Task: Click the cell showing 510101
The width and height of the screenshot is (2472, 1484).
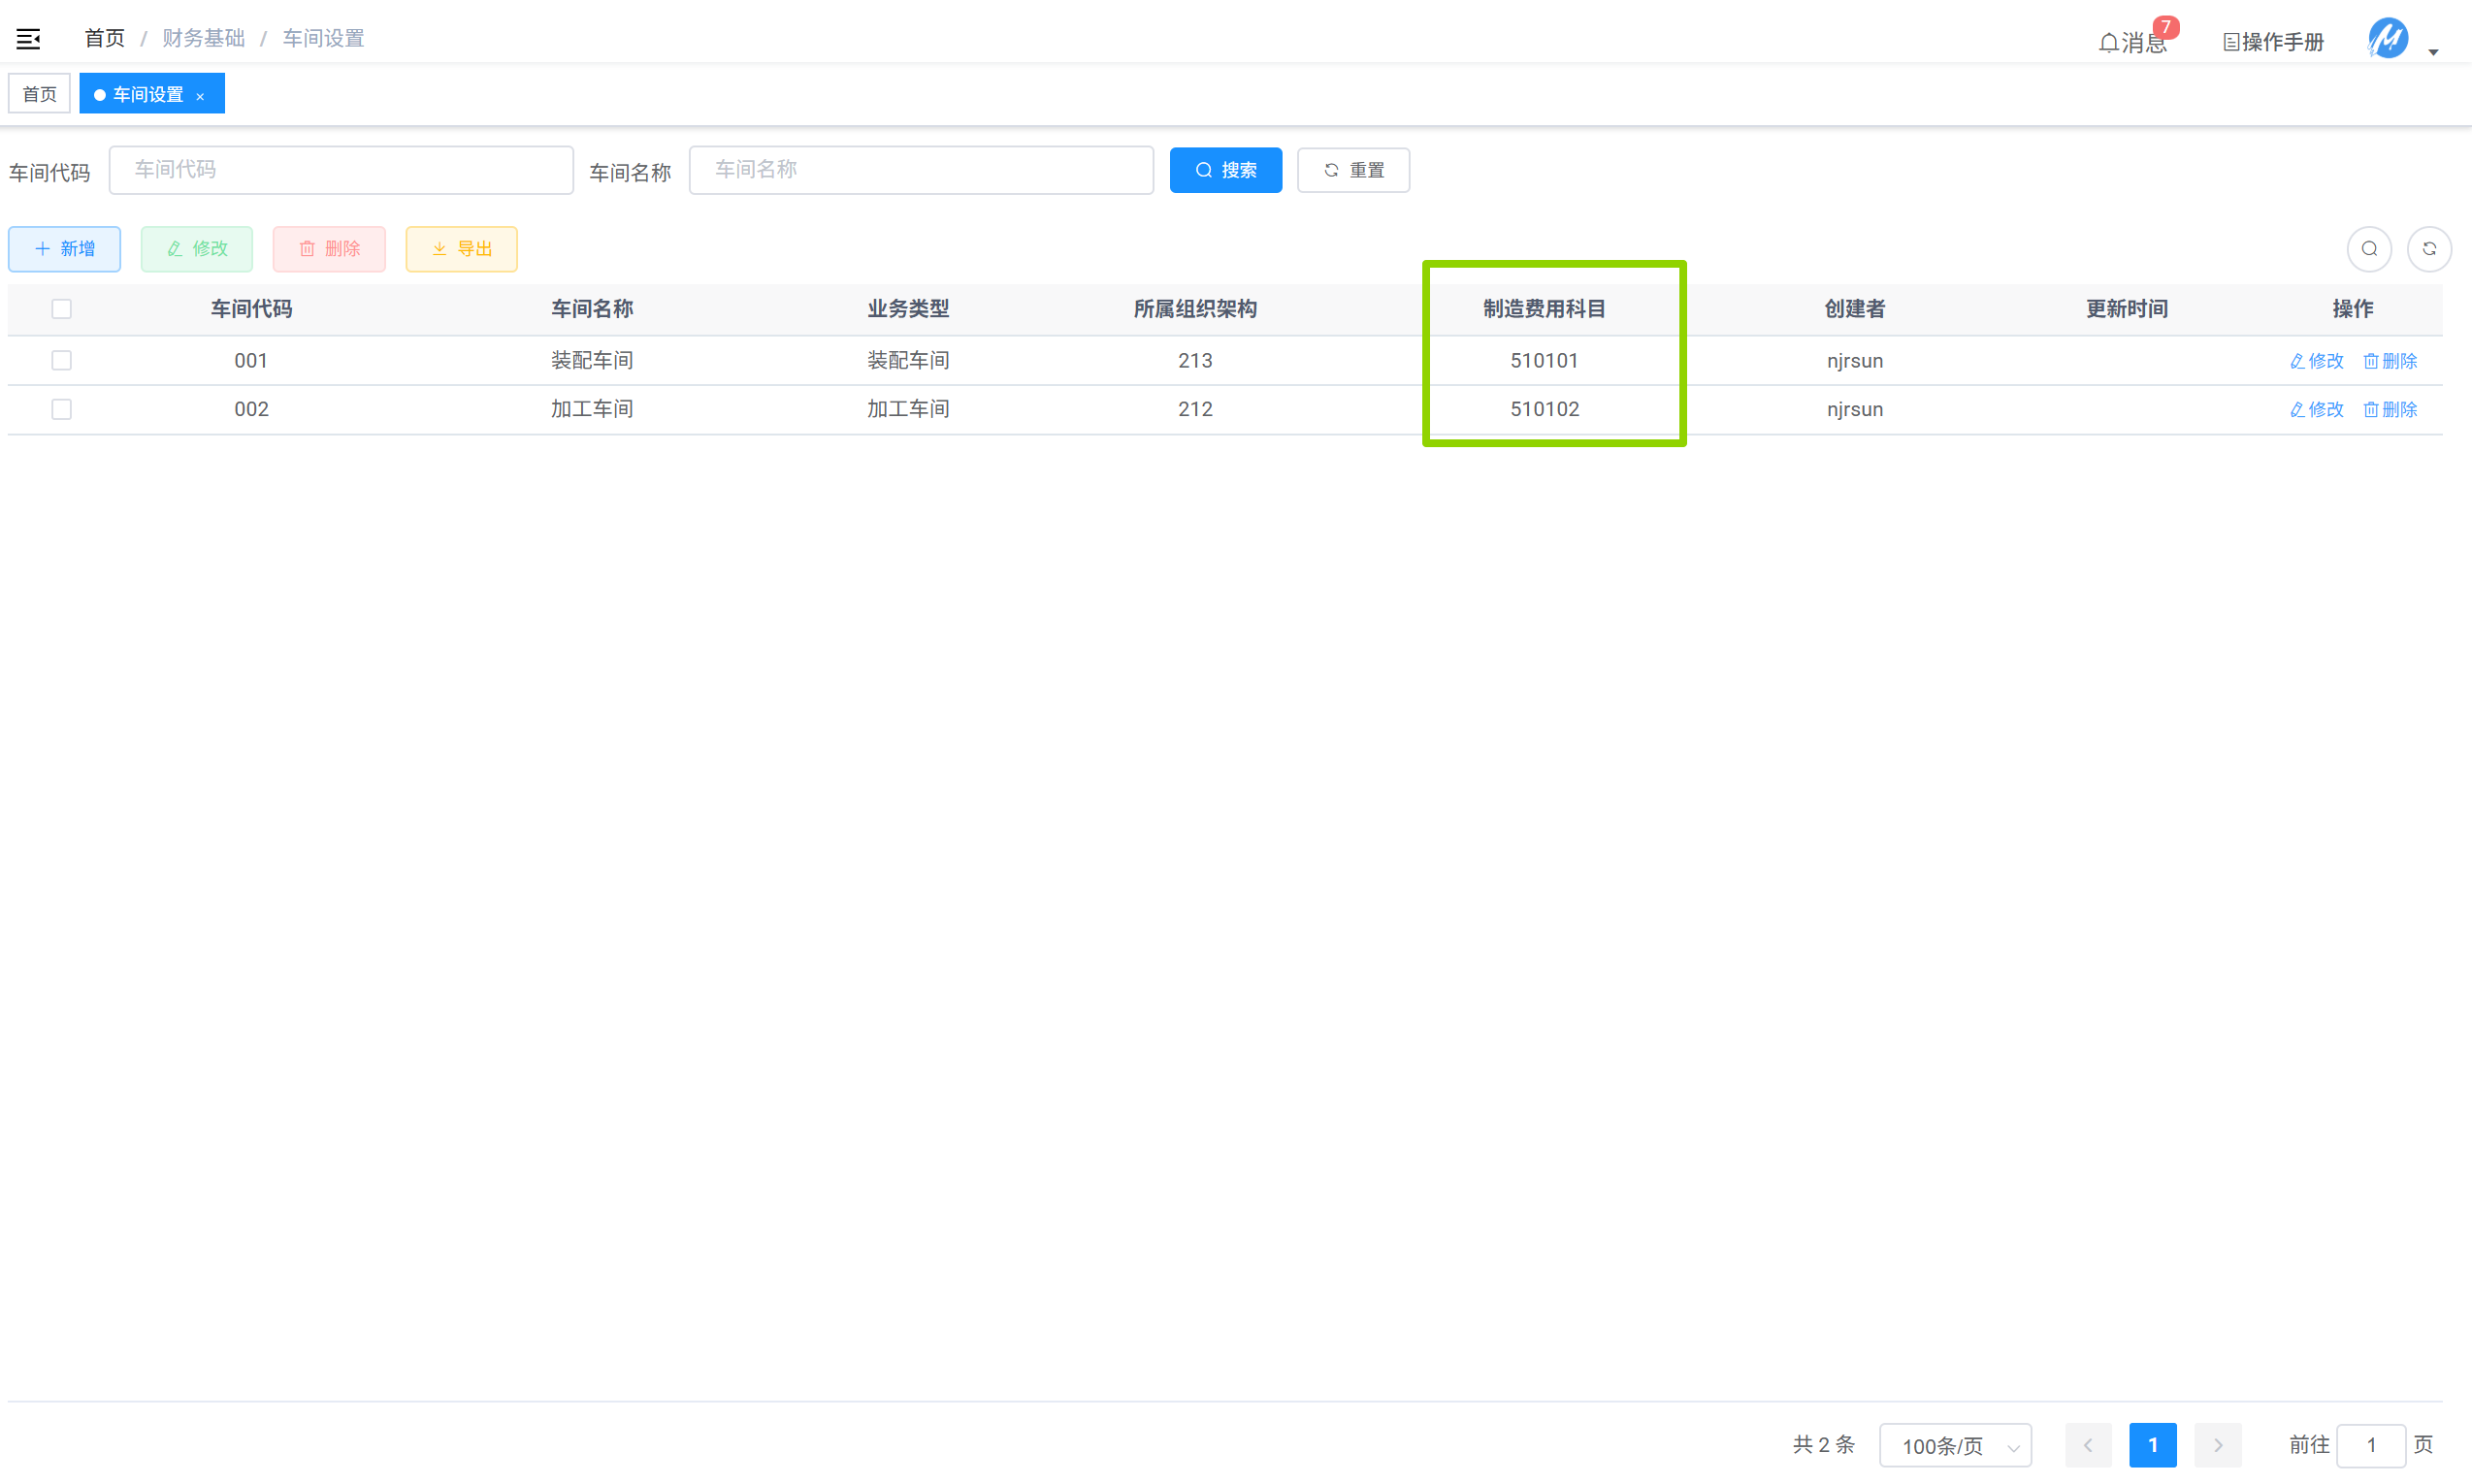Action: 1544,361
